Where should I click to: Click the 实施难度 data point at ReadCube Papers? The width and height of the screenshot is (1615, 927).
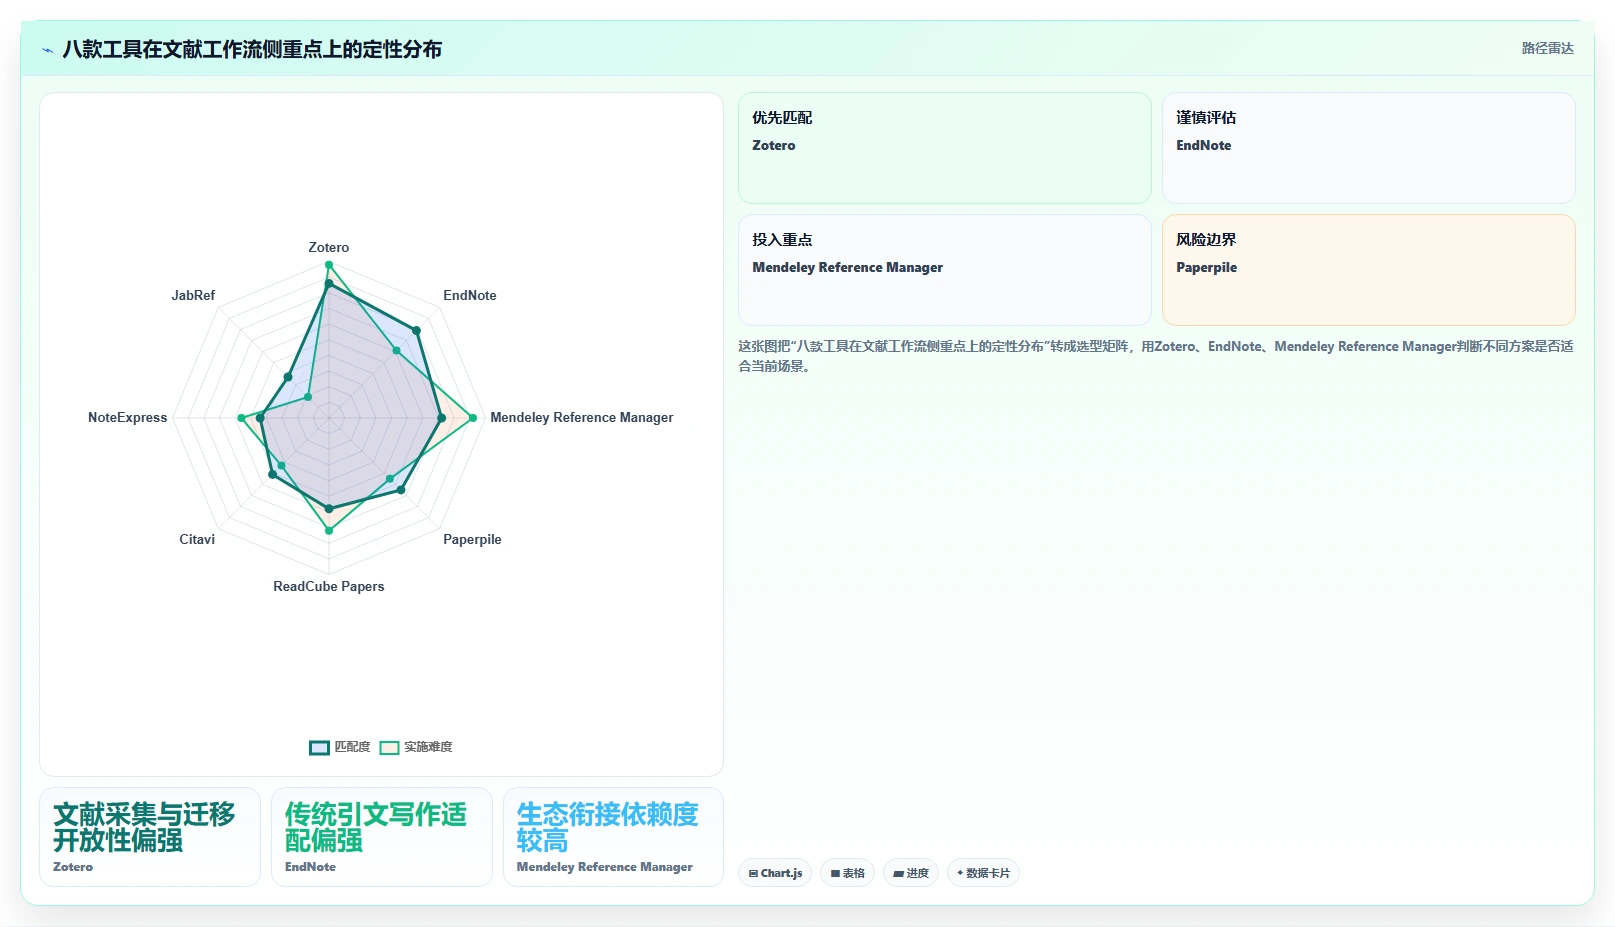[x=329, y=531]
